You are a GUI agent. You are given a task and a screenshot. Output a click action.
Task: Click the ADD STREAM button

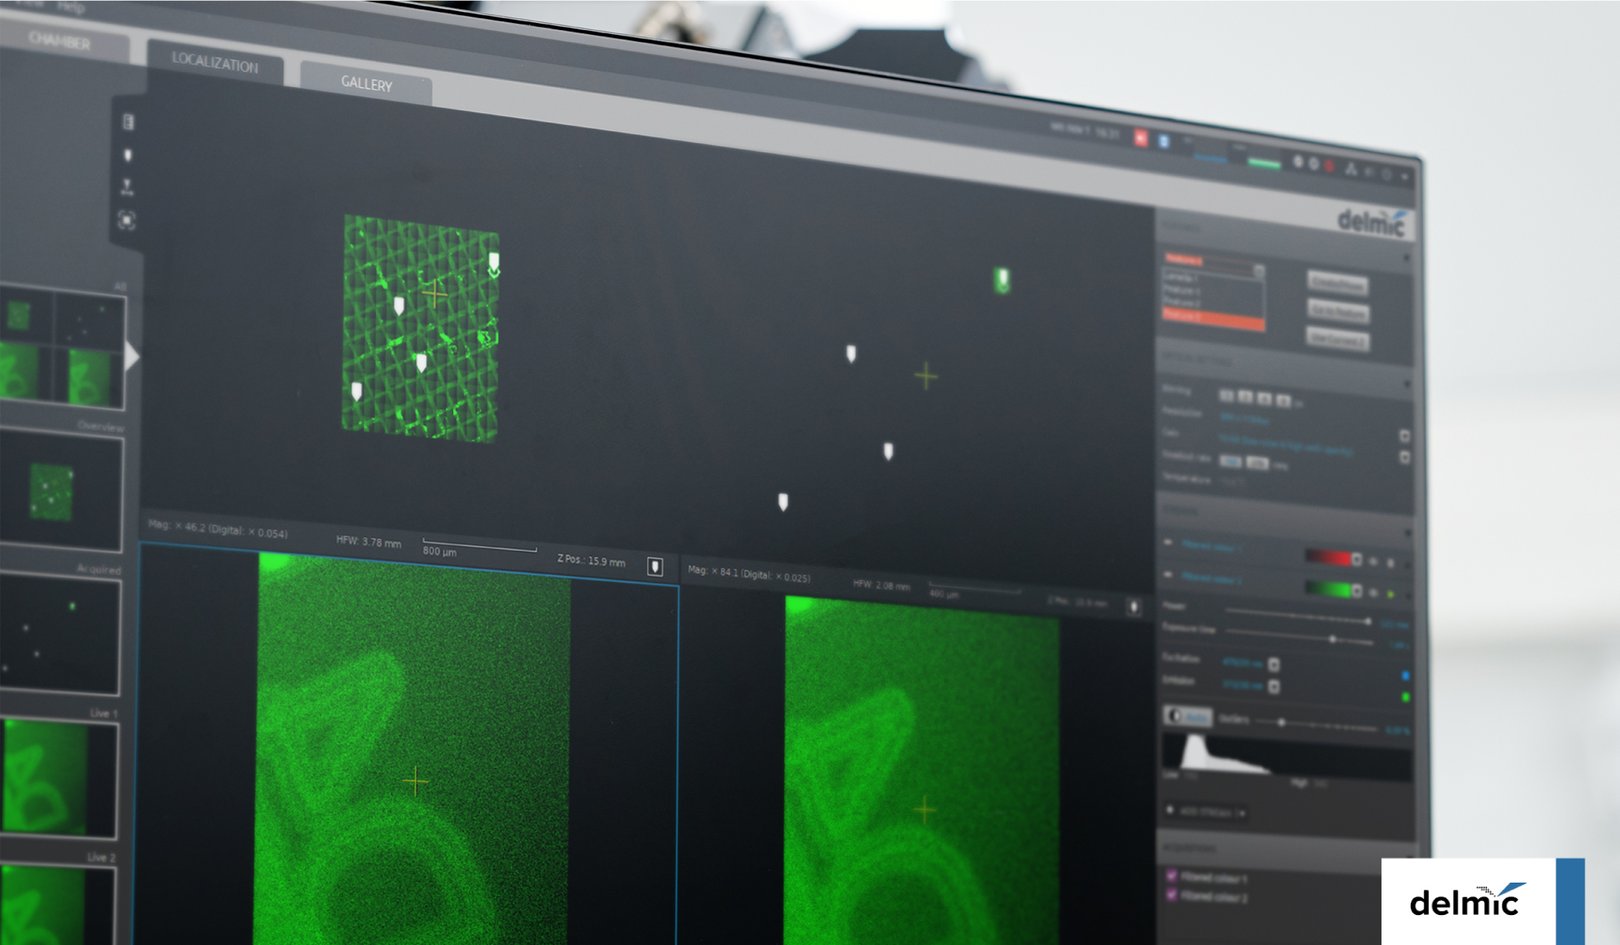pyautogui.click(x=1205, y=812)
